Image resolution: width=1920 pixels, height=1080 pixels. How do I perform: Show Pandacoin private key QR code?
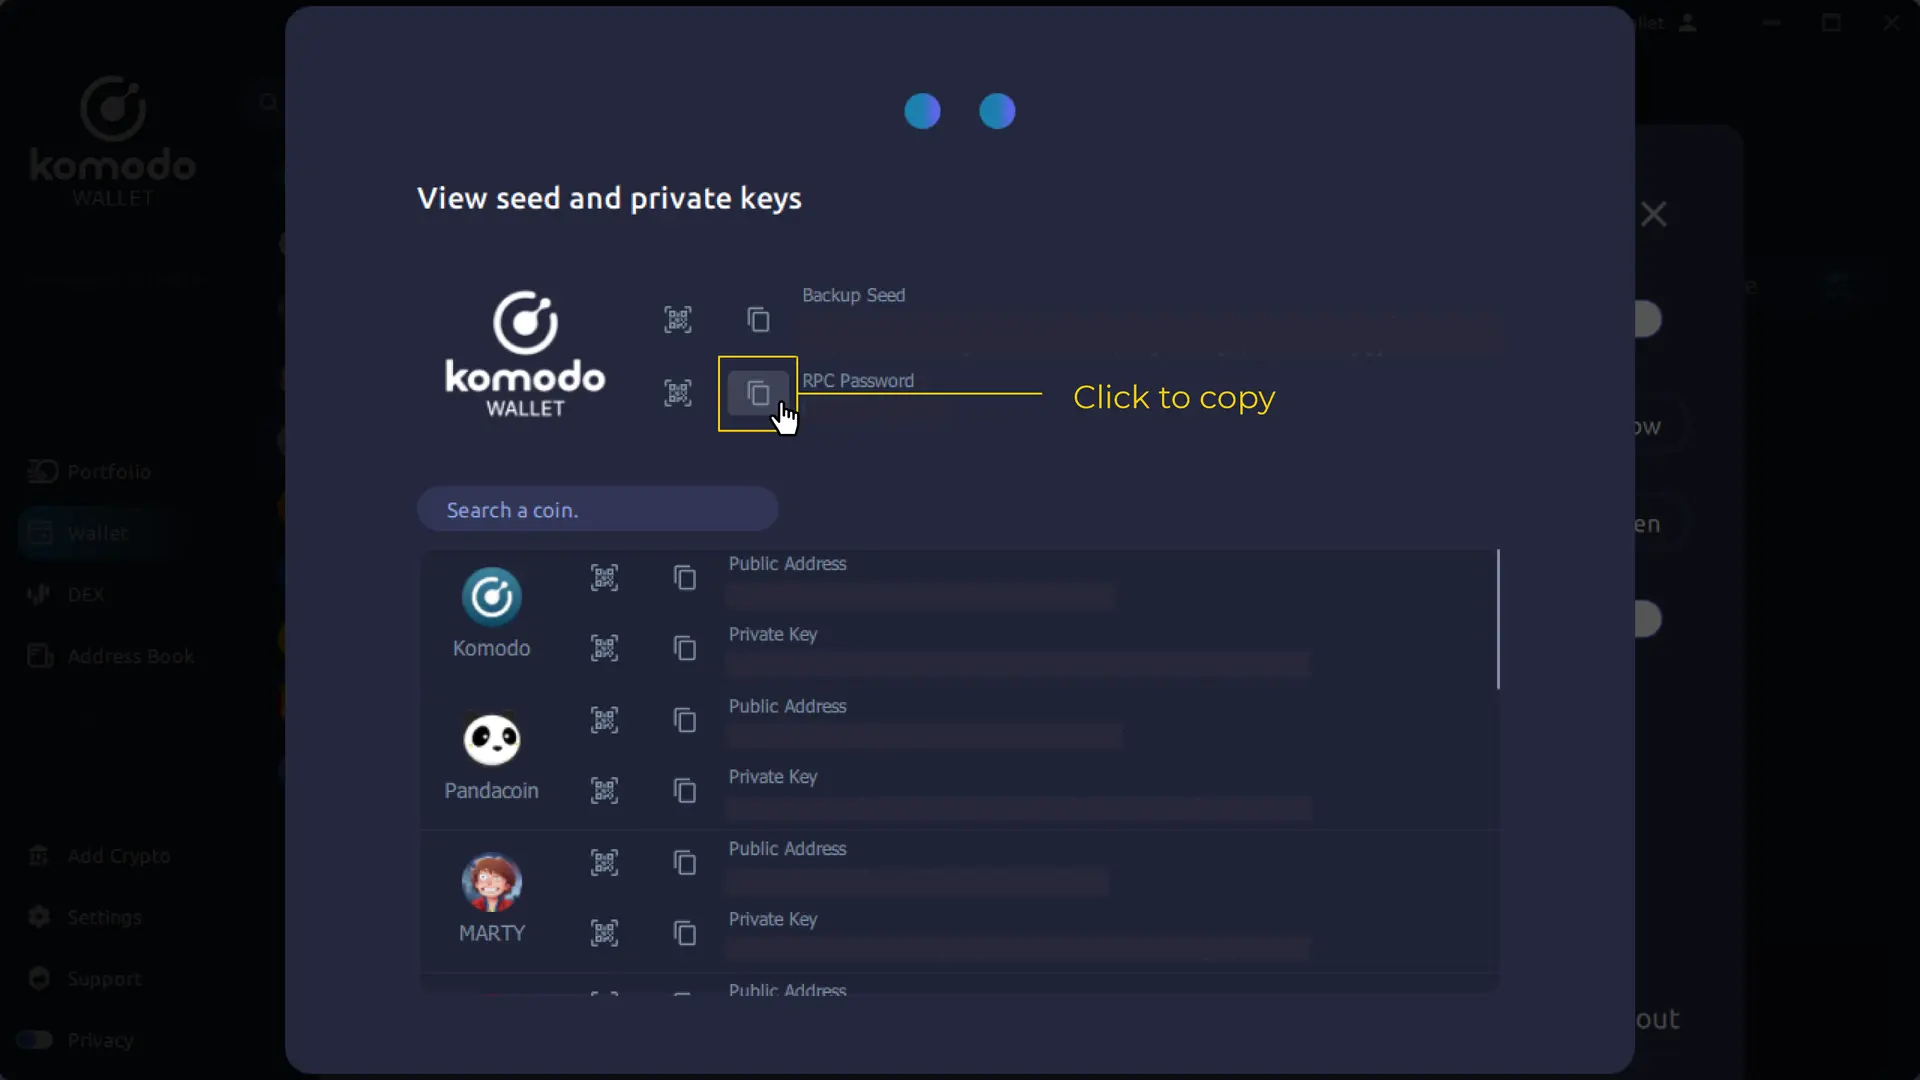(604, 790)
